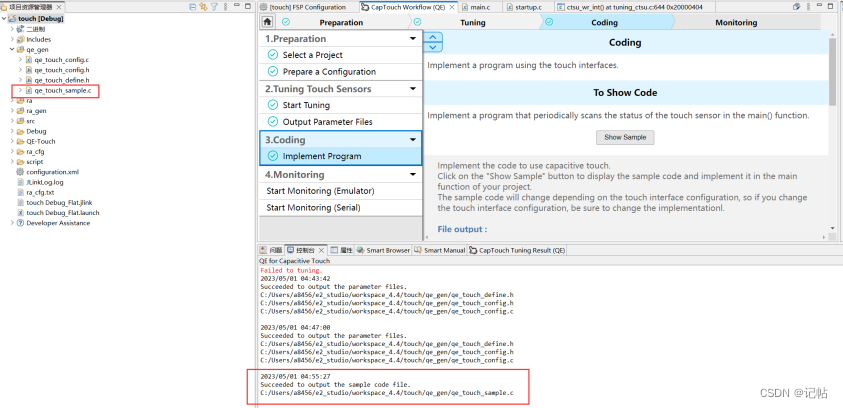This screenshot has width=843, height=408.
Task: Click the check icon beside Select a Project
Action: (x=273, y=55)
